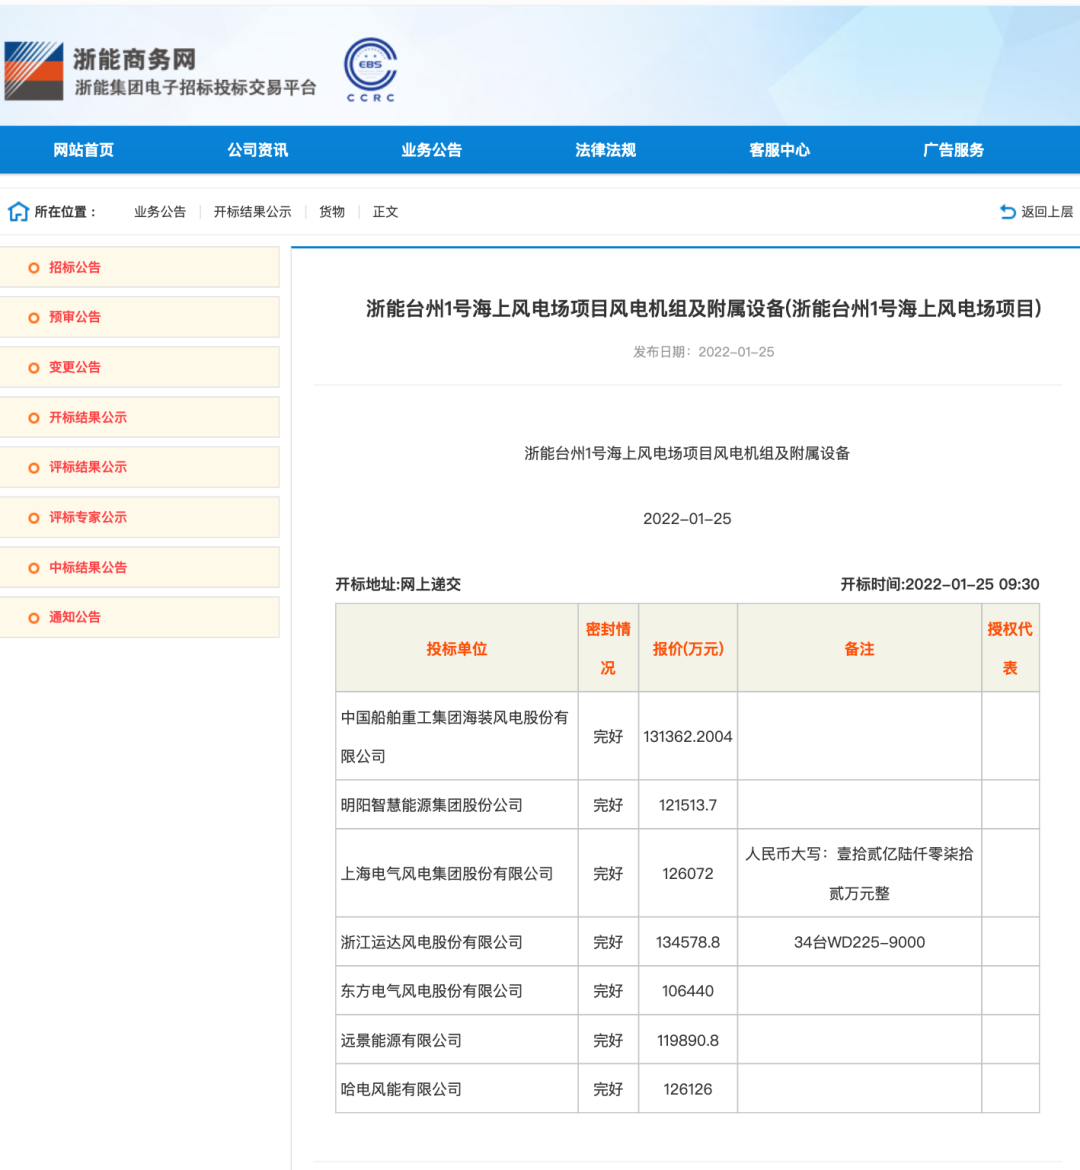Click the circle bullet icon beside 预审公告
The width and height of the screenshot is (1080, 1170).
(x=34, y=318)
